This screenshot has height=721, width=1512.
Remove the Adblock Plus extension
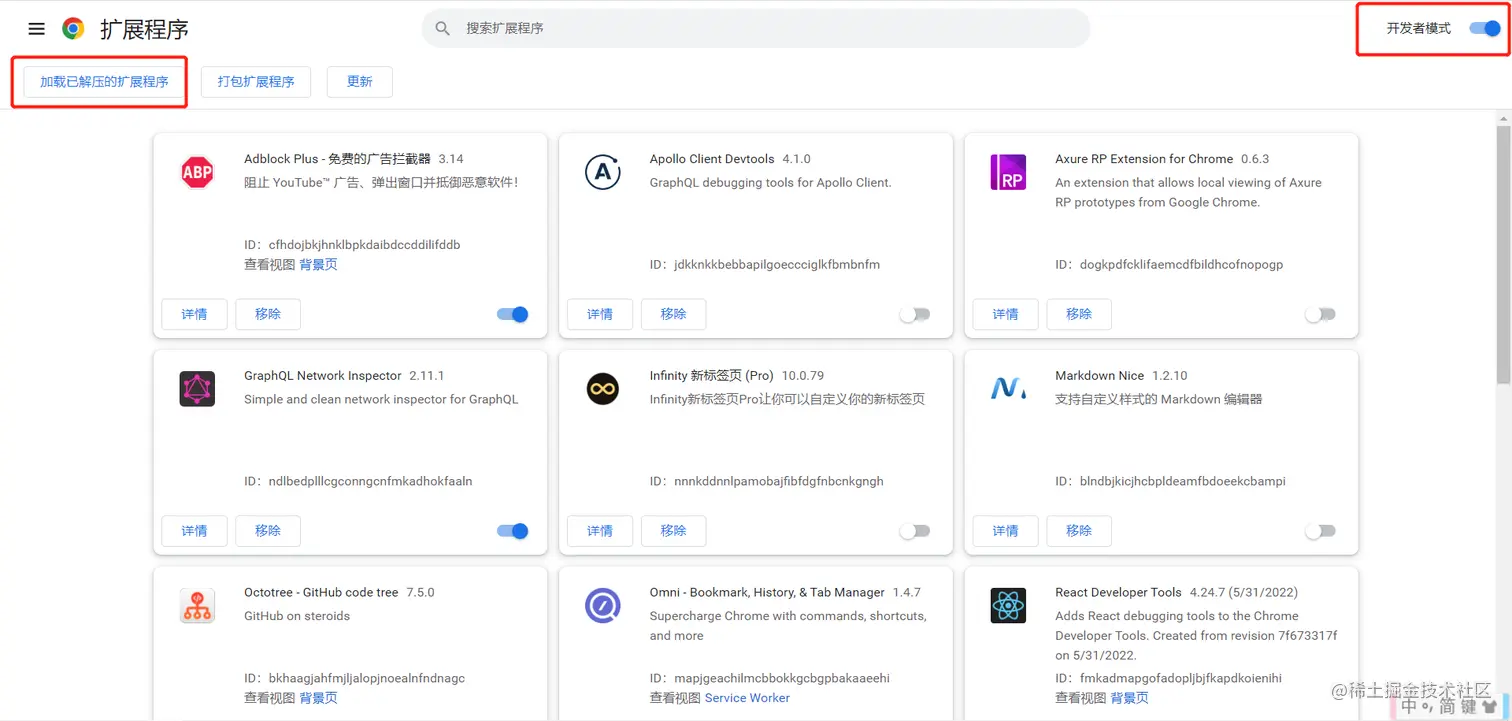coord(268,314)
